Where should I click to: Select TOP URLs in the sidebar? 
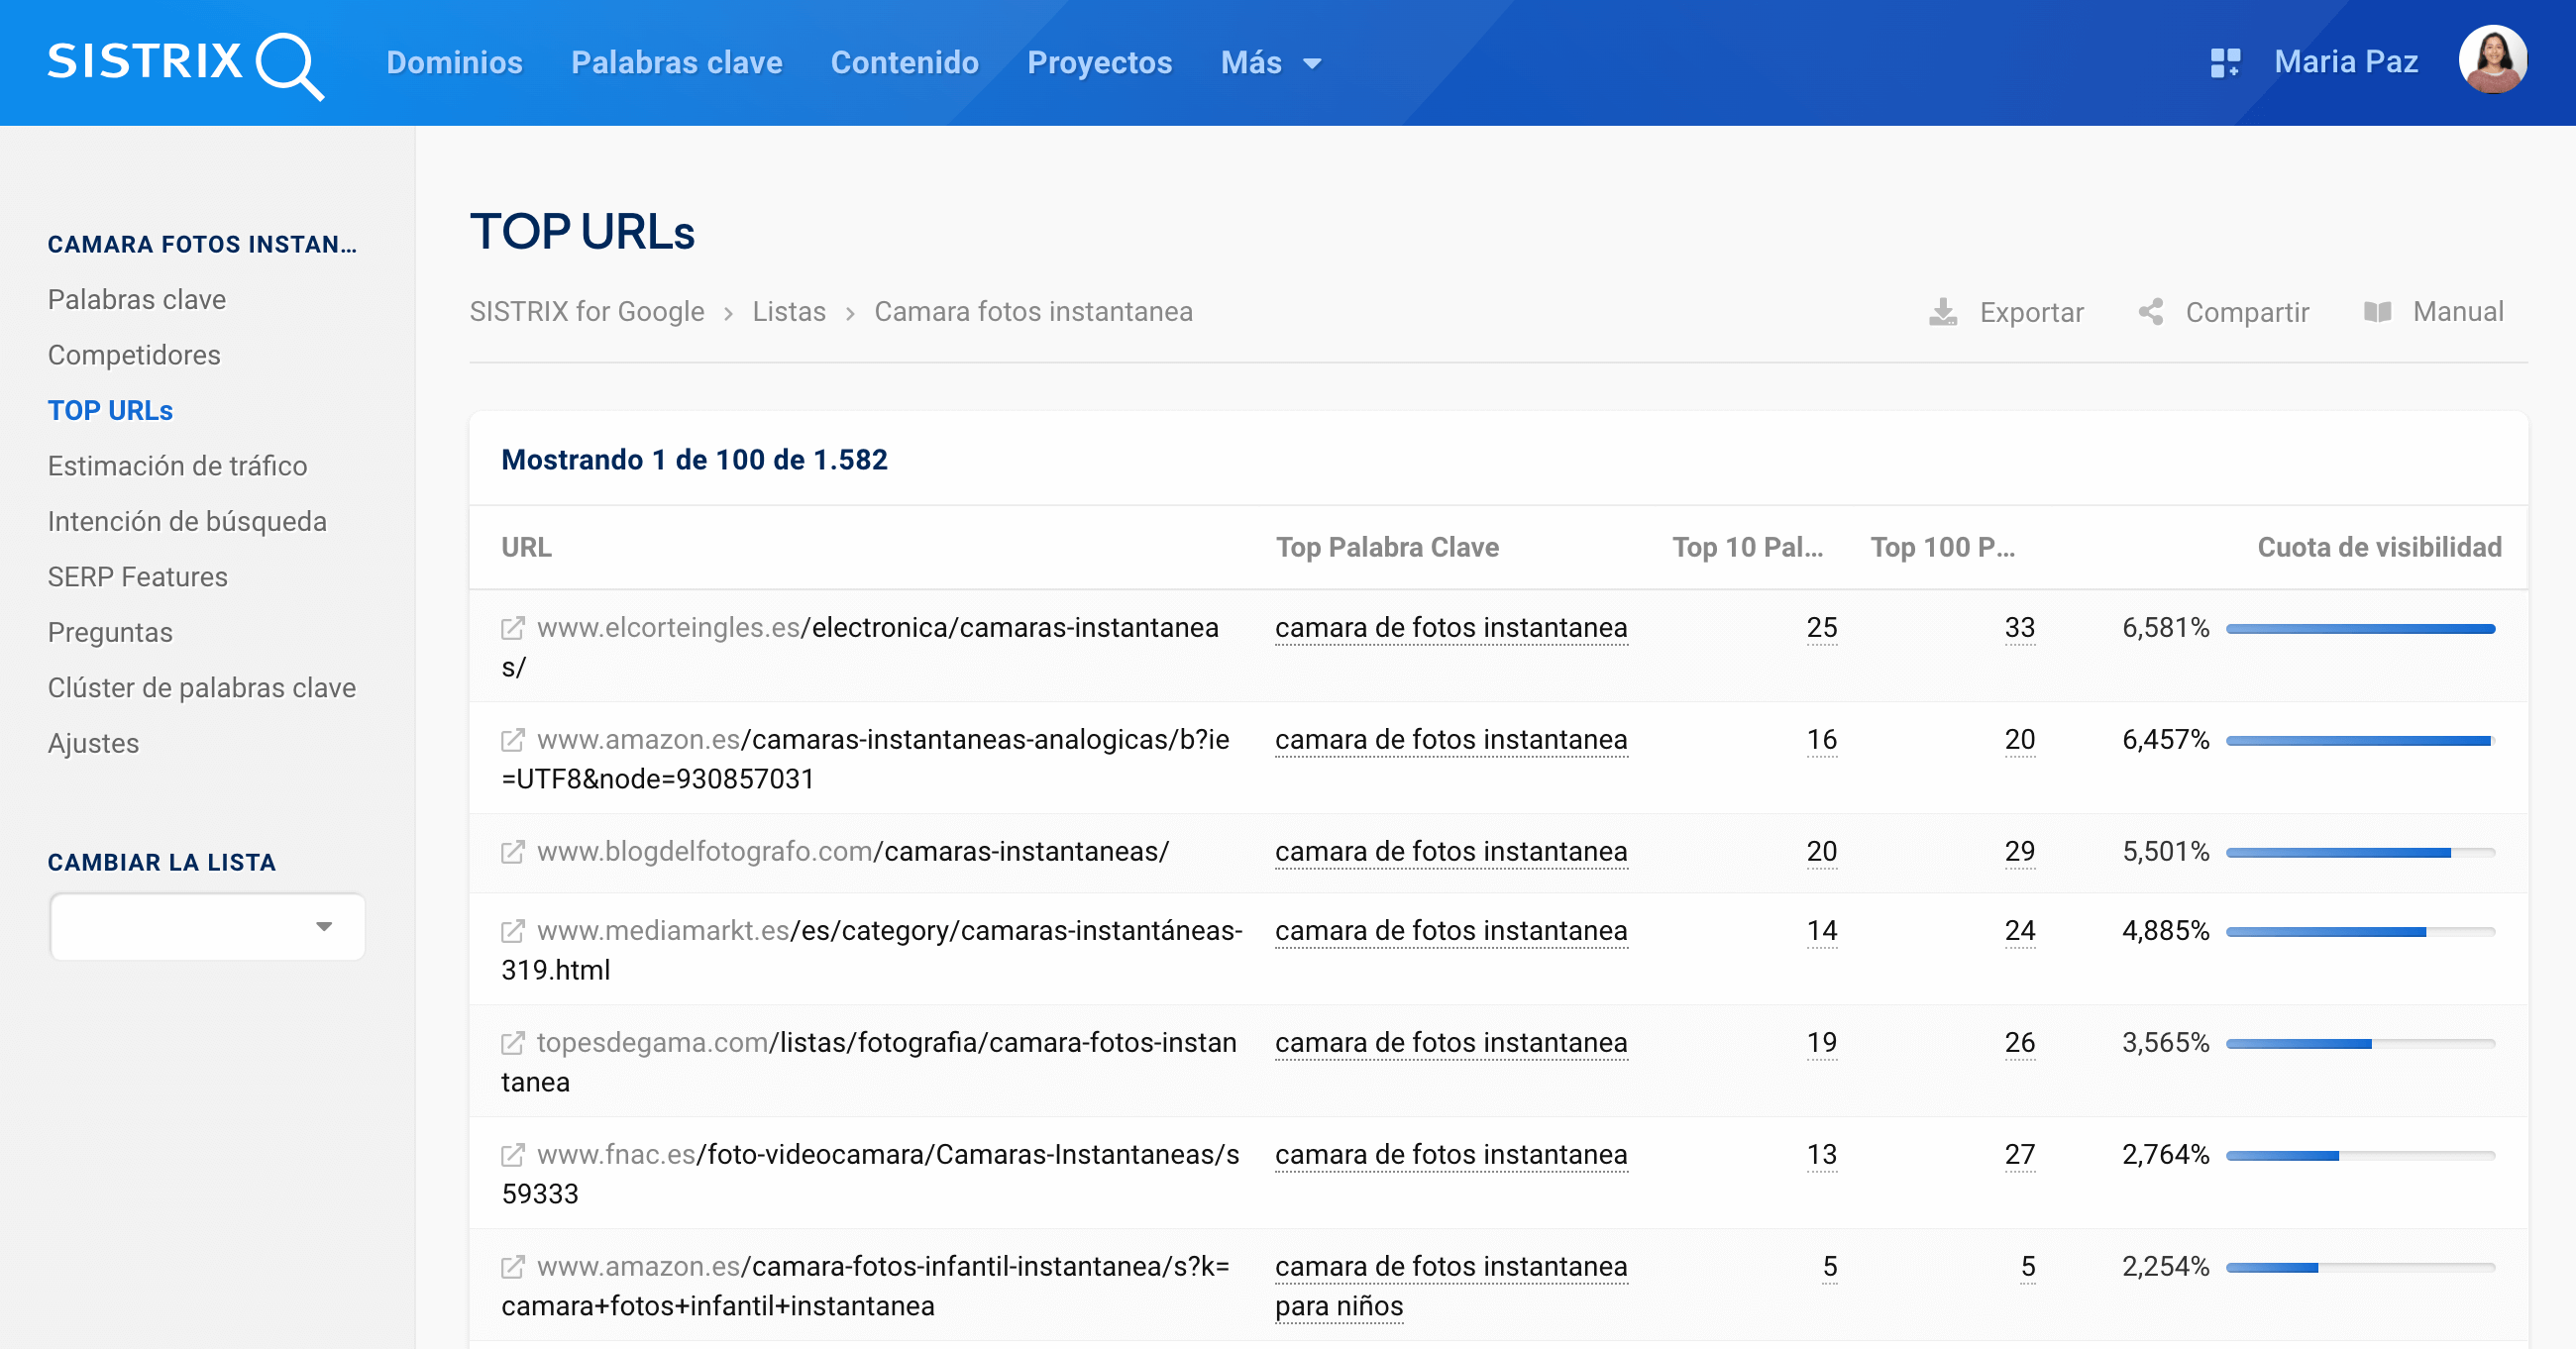(x=110, y=411)
